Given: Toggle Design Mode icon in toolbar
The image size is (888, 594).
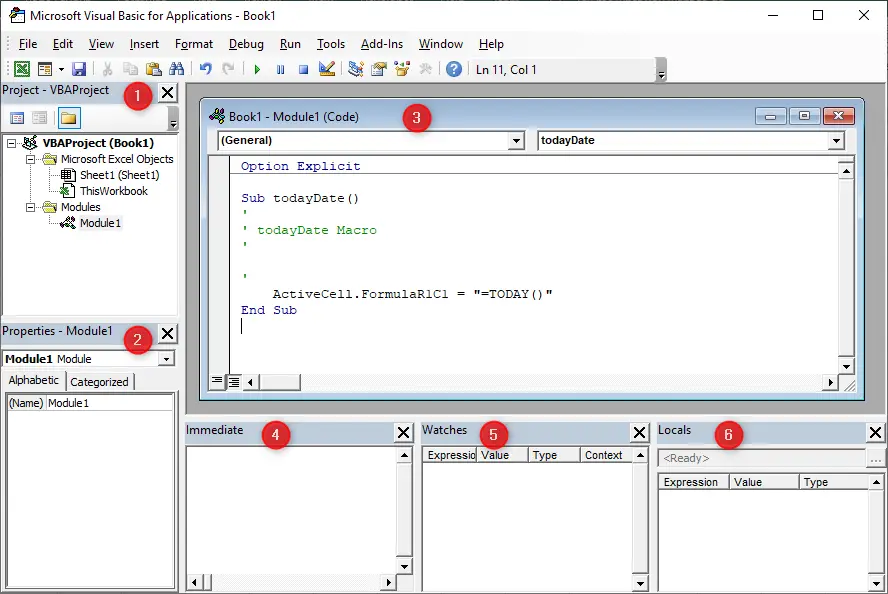Looking at the screenshot, I should [x=327, y=69].
